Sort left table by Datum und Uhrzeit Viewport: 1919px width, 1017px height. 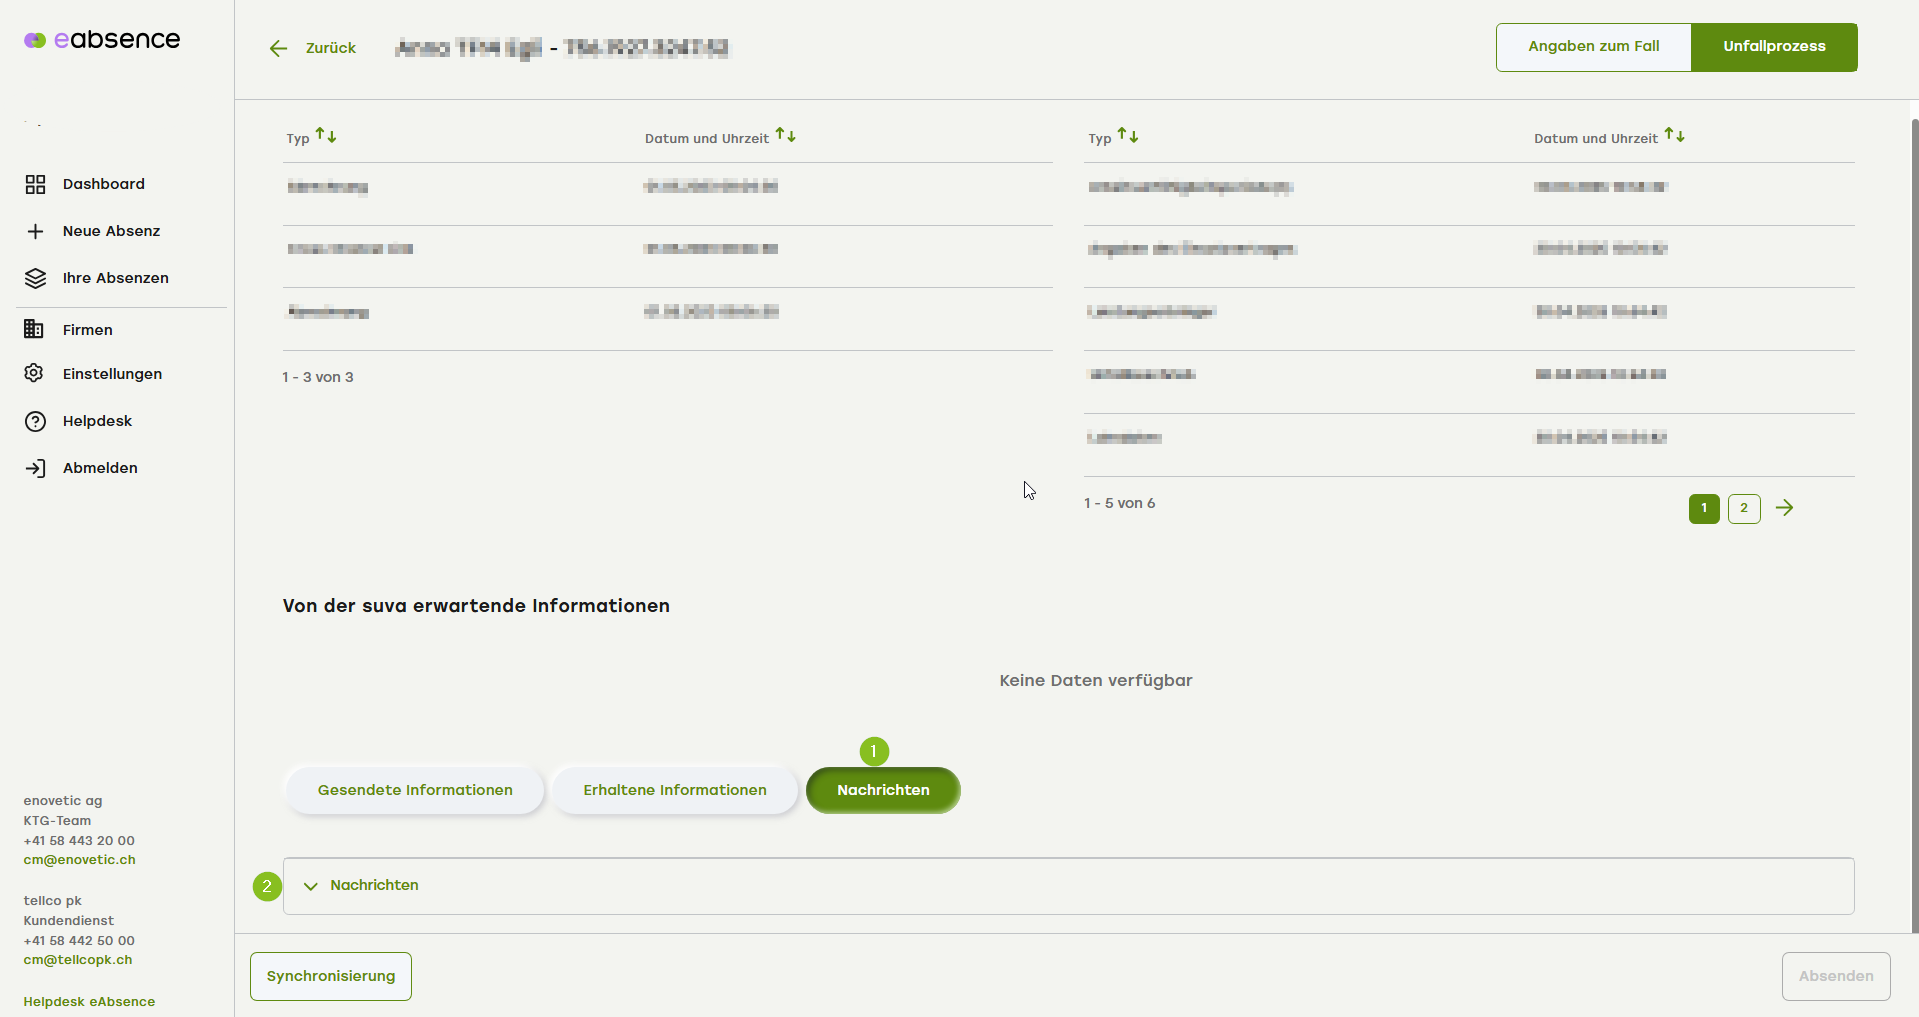pyautogui.click(x=786, y=136)
